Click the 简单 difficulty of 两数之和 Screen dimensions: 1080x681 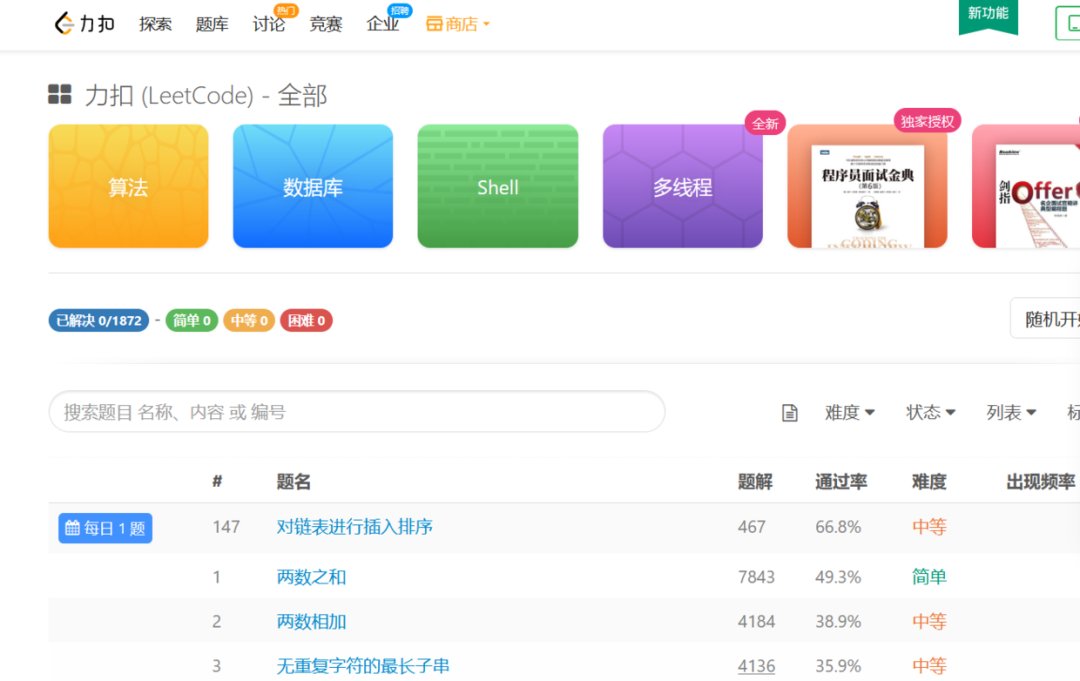tap(929, 577)
